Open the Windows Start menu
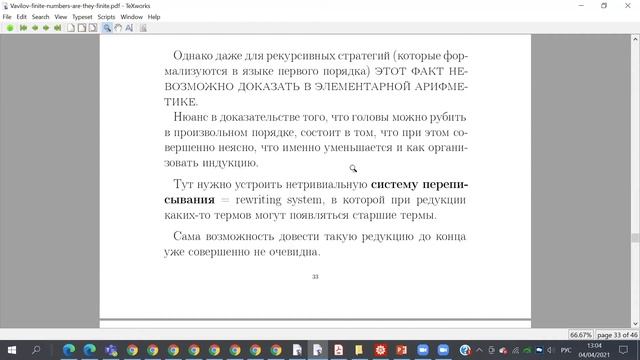The image size is (640, 360). 12,350
